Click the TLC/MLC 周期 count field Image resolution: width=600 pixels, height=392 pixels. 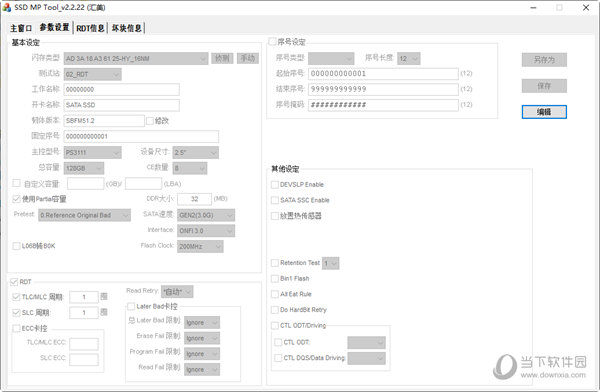click(x=84, y=297)
